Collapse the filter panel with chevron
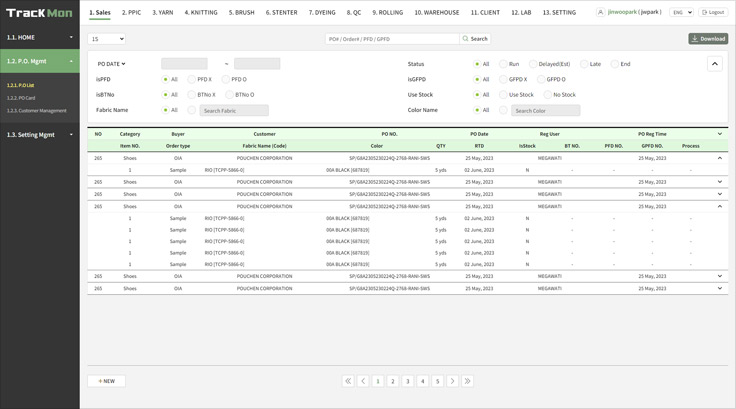The height and width of the screenshot is (409, 736). click(715, 64)
